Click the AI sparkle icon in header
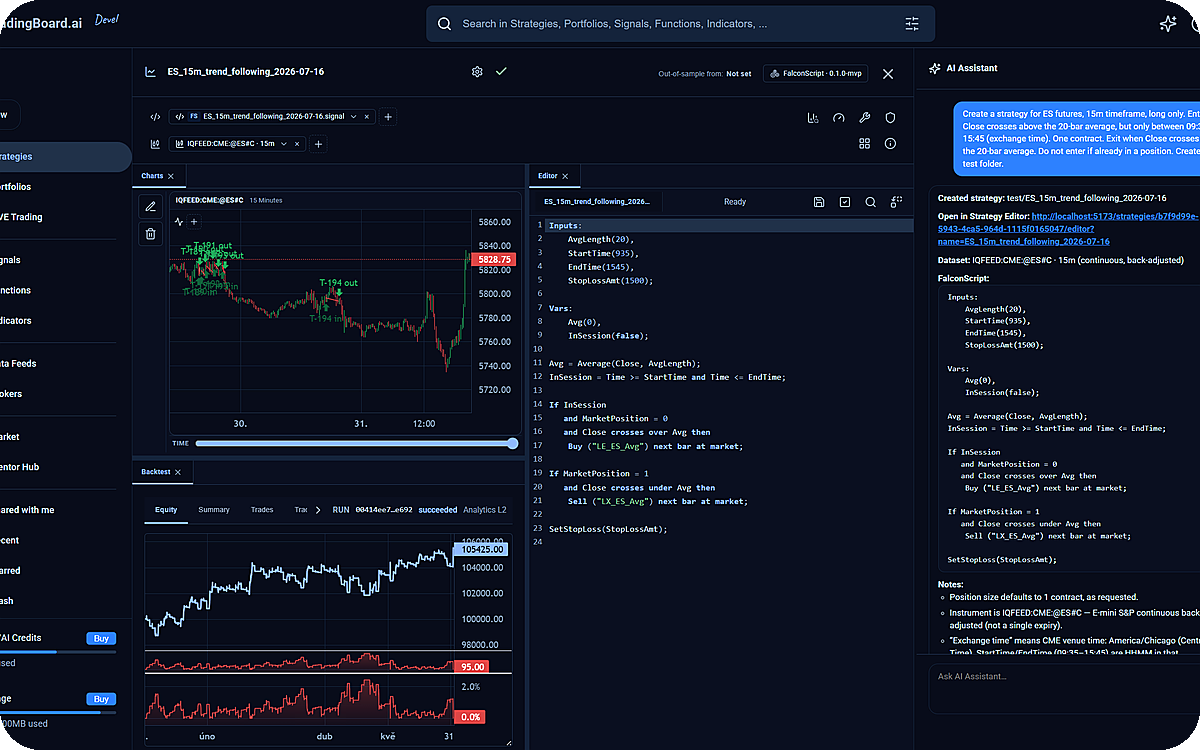 coord(1167,24)
